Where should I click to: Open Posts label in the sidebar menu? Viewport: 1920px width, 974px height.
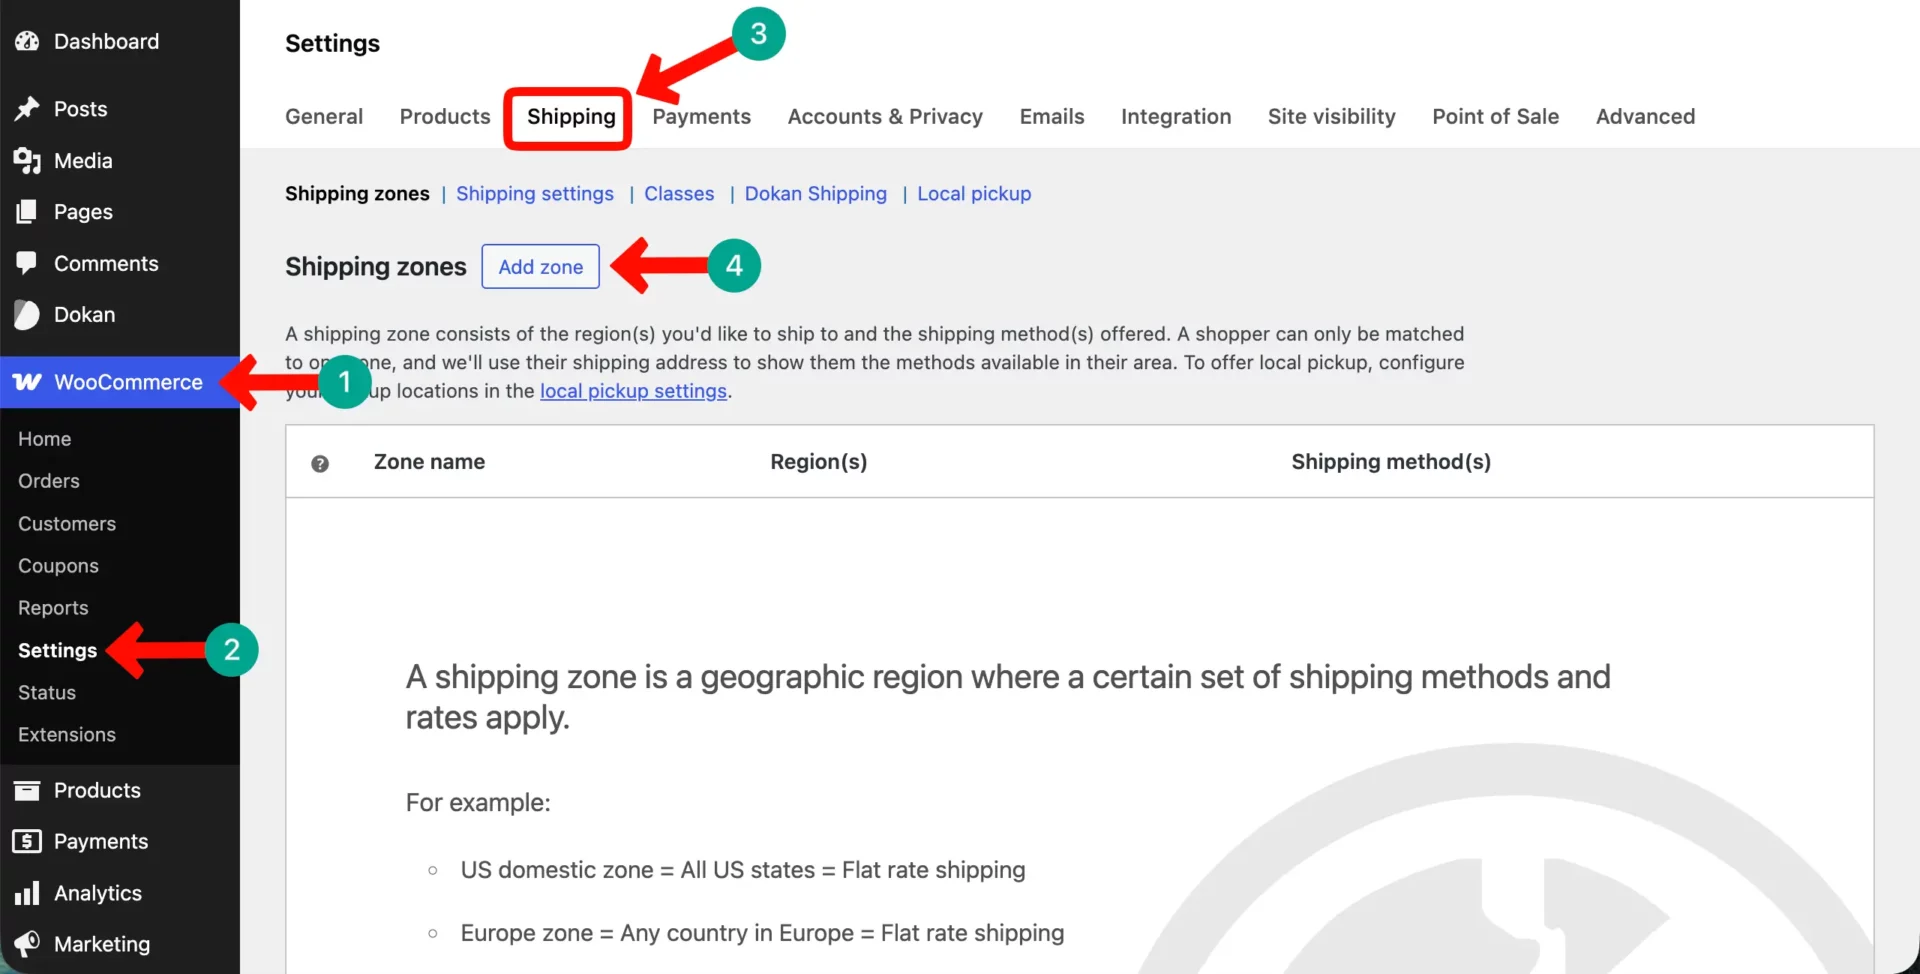(x=80, y=109)
